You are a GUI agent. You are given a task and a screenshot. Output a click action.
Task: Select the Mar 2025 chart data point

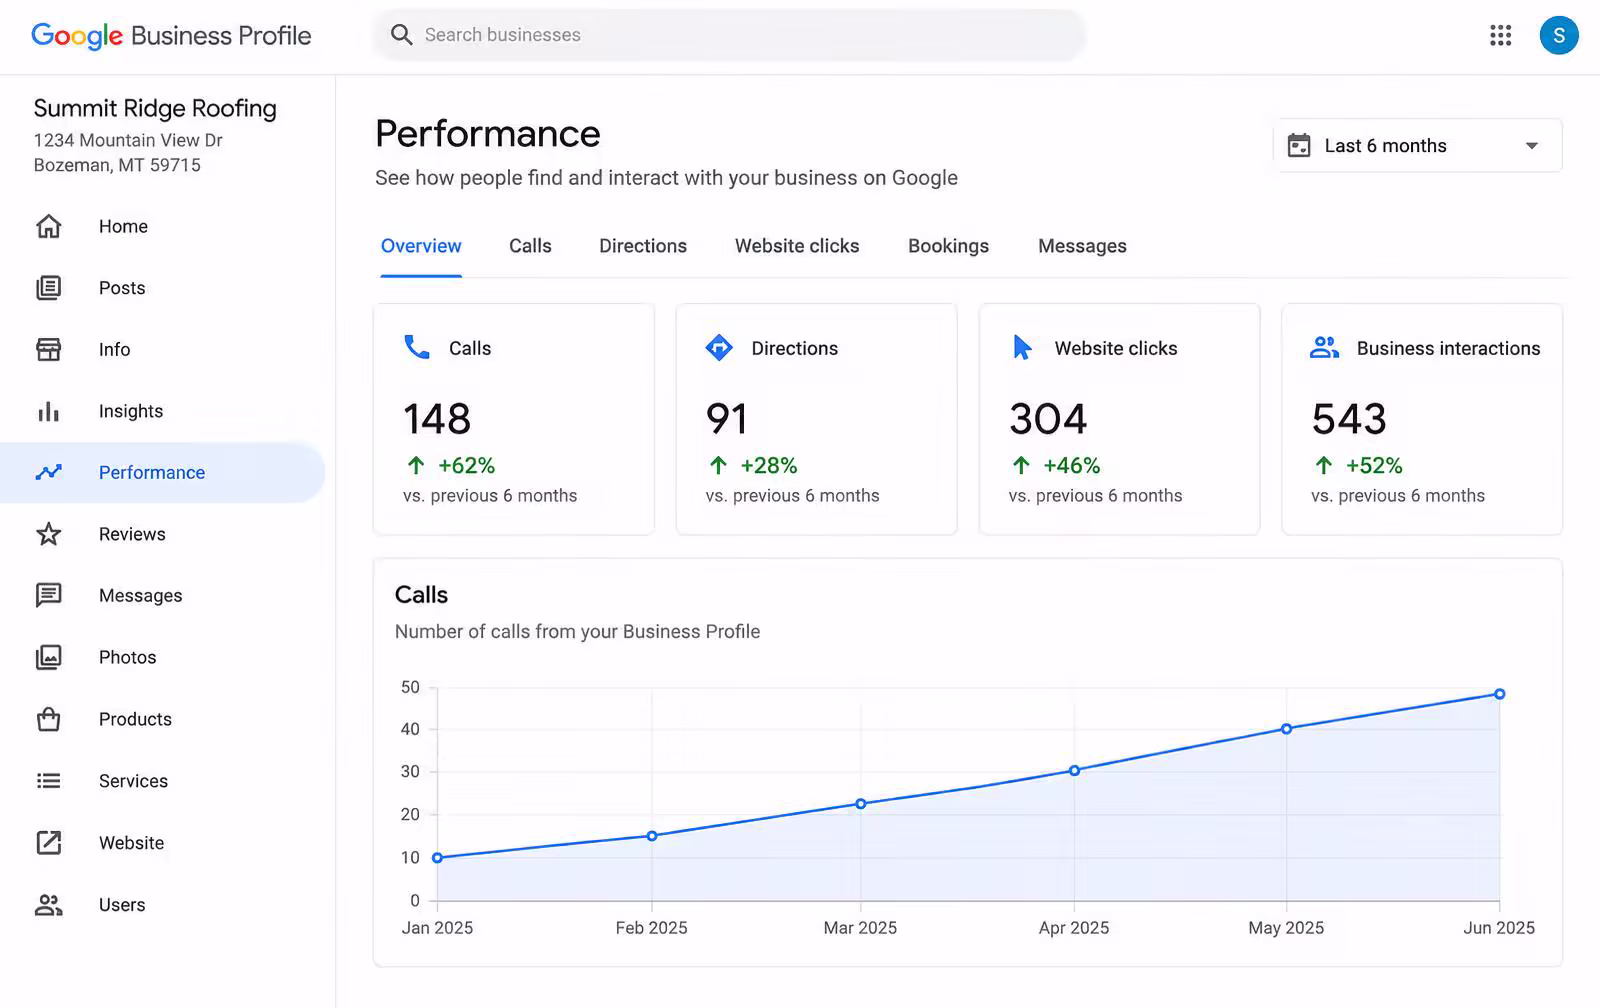tap(861, 804)
